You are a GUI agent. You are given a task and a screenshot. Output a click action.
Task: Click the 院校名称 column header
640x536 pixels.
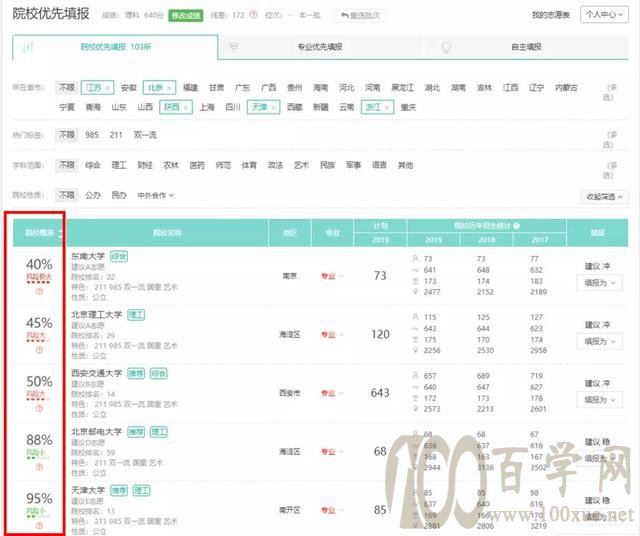click(167, 233)
